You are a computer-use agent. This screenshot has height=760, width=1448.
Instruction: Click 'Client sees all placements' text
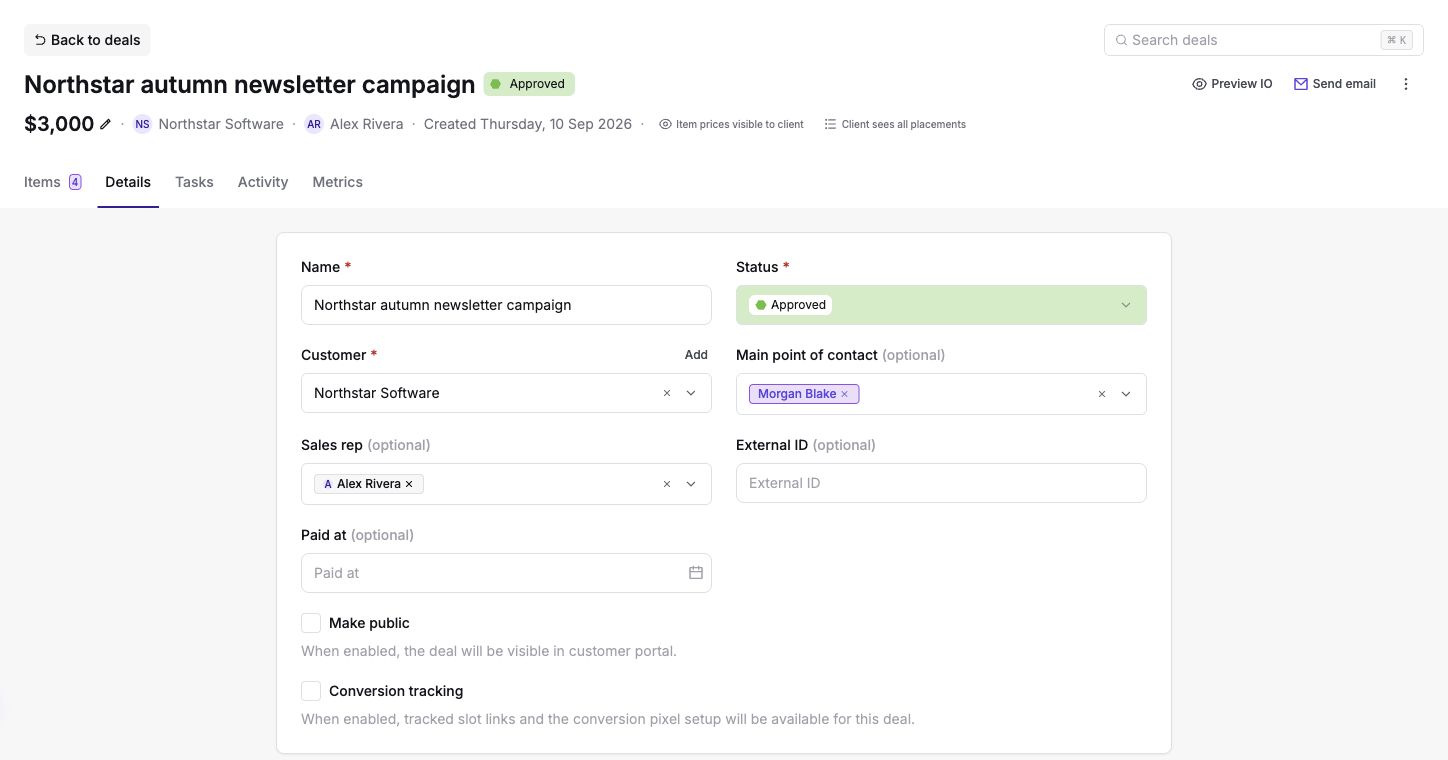904,124
